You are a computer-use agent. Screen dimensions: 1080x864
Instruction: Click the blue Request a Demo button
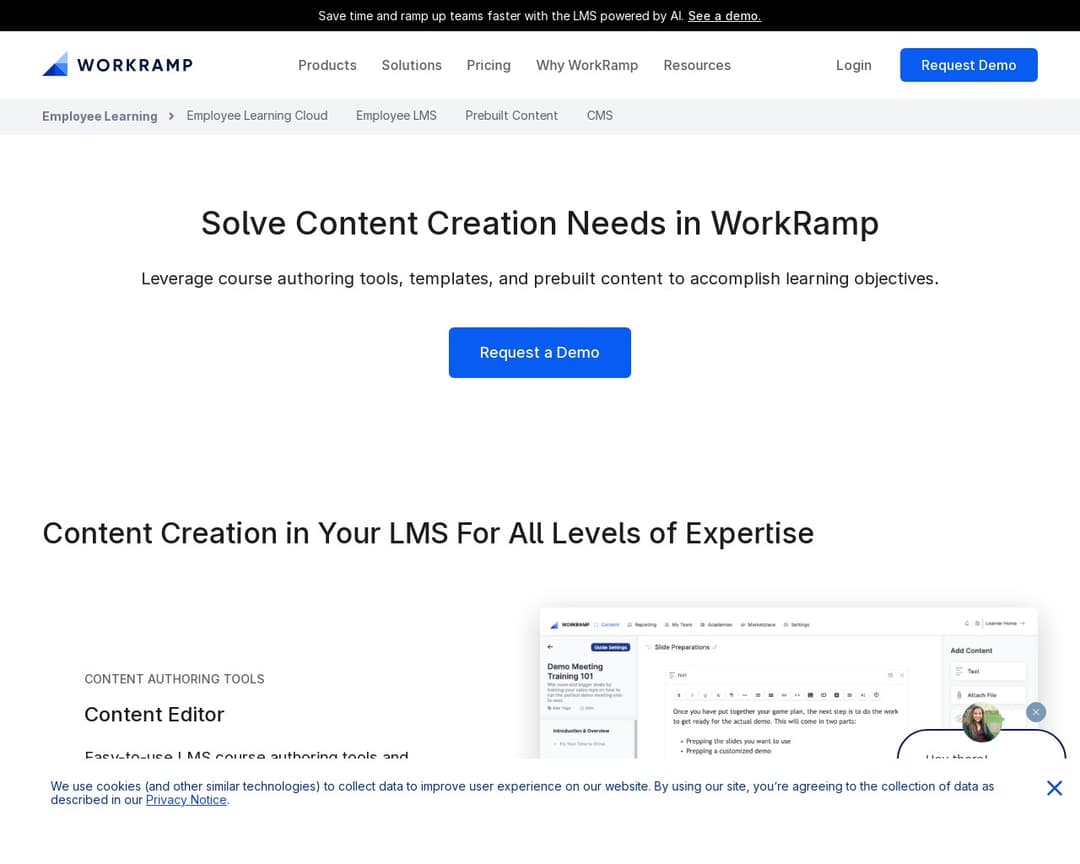pyautogui.click(x=539, y=353)
